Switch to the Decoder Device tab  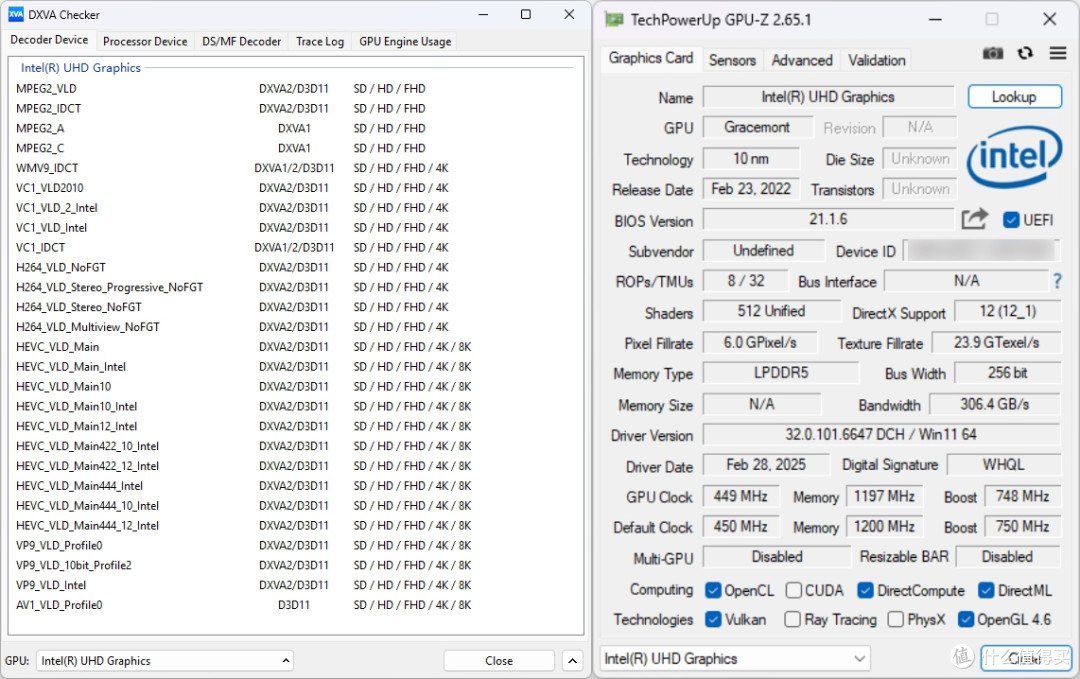49,40
